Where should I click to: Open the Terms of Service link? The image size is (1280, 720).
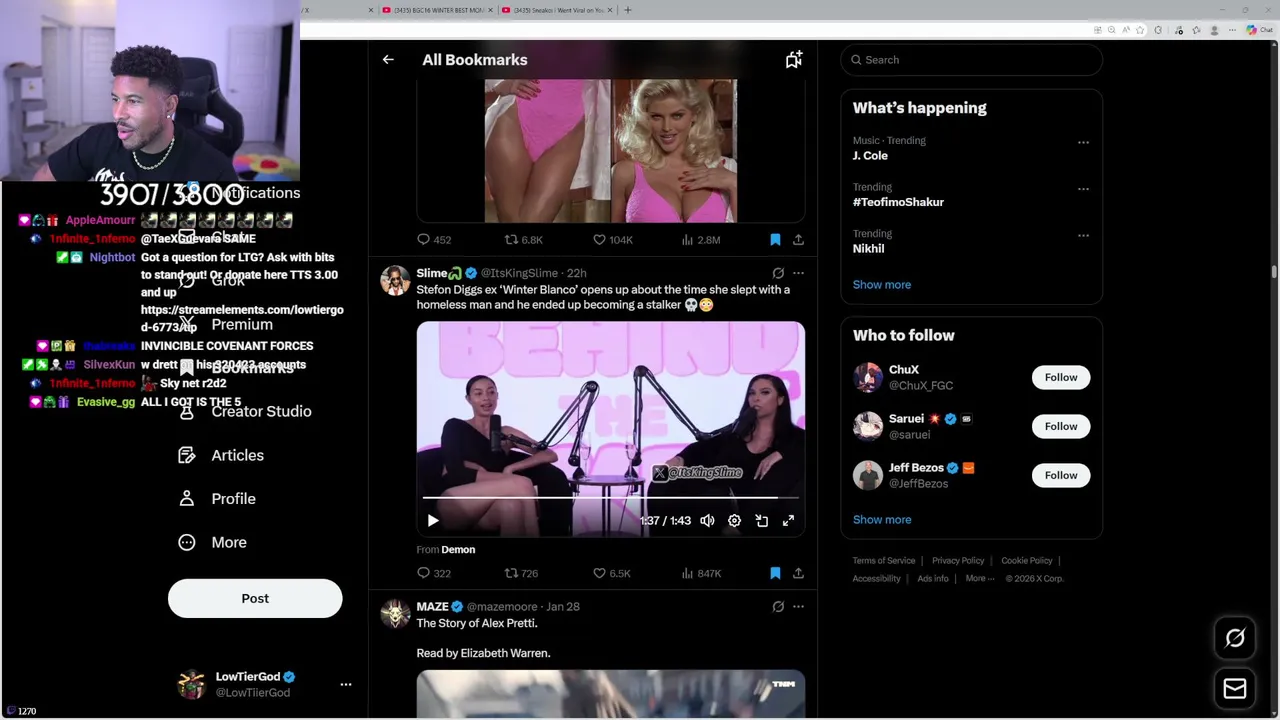[884, 561]
